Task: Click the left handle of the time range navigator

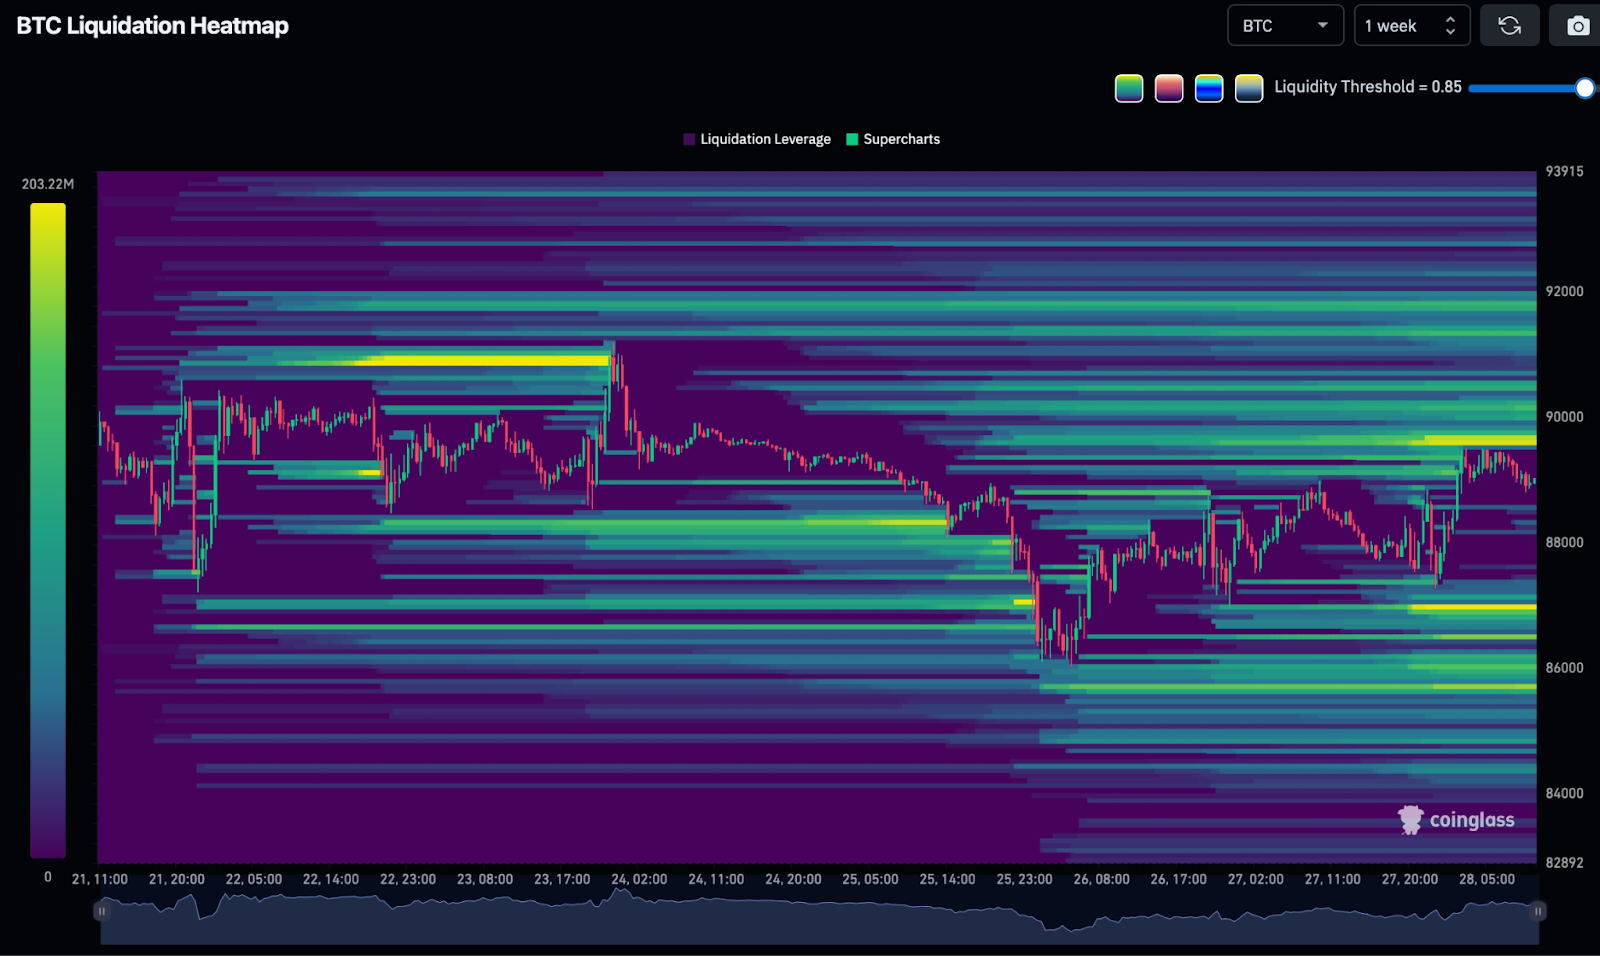Action: (x=101, y=911)
